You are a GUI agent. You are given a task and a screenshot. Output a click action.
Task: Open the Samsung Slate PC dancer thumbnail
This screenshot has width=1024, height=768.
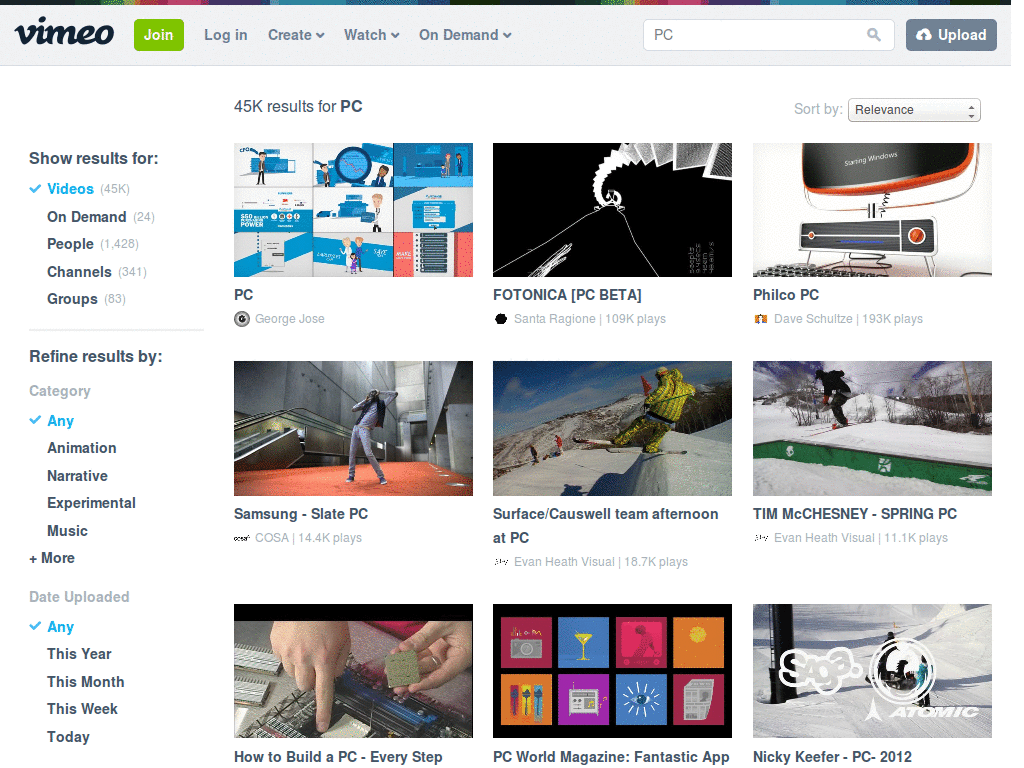353,428
